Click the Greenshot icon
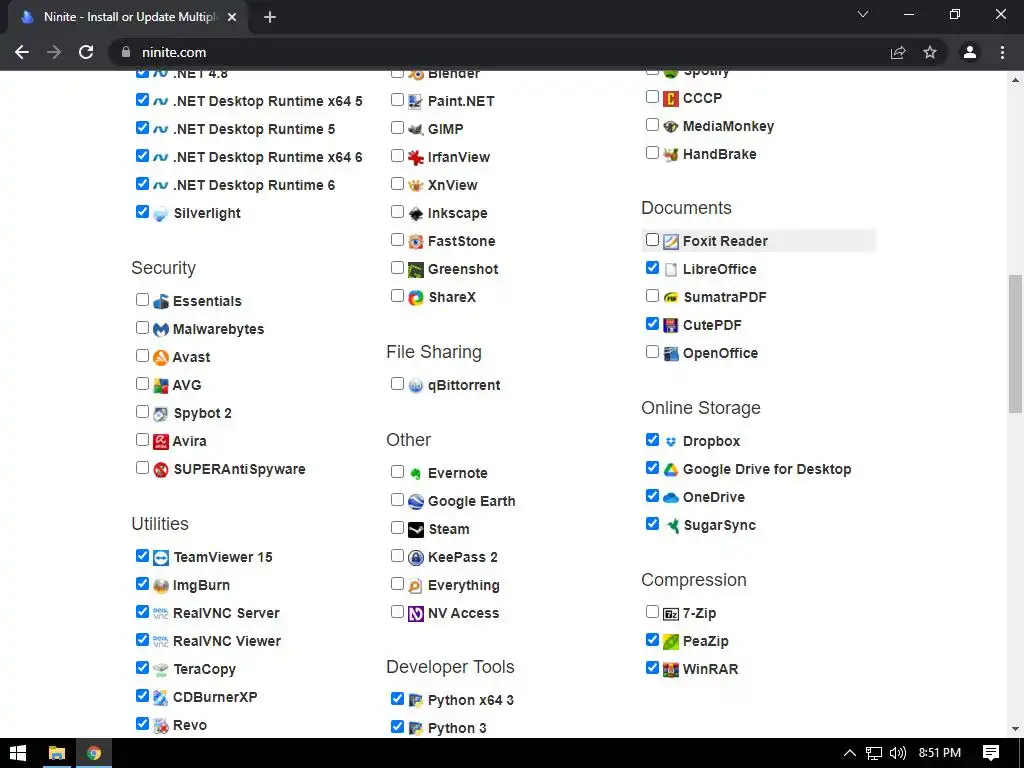 click(416, 270)
